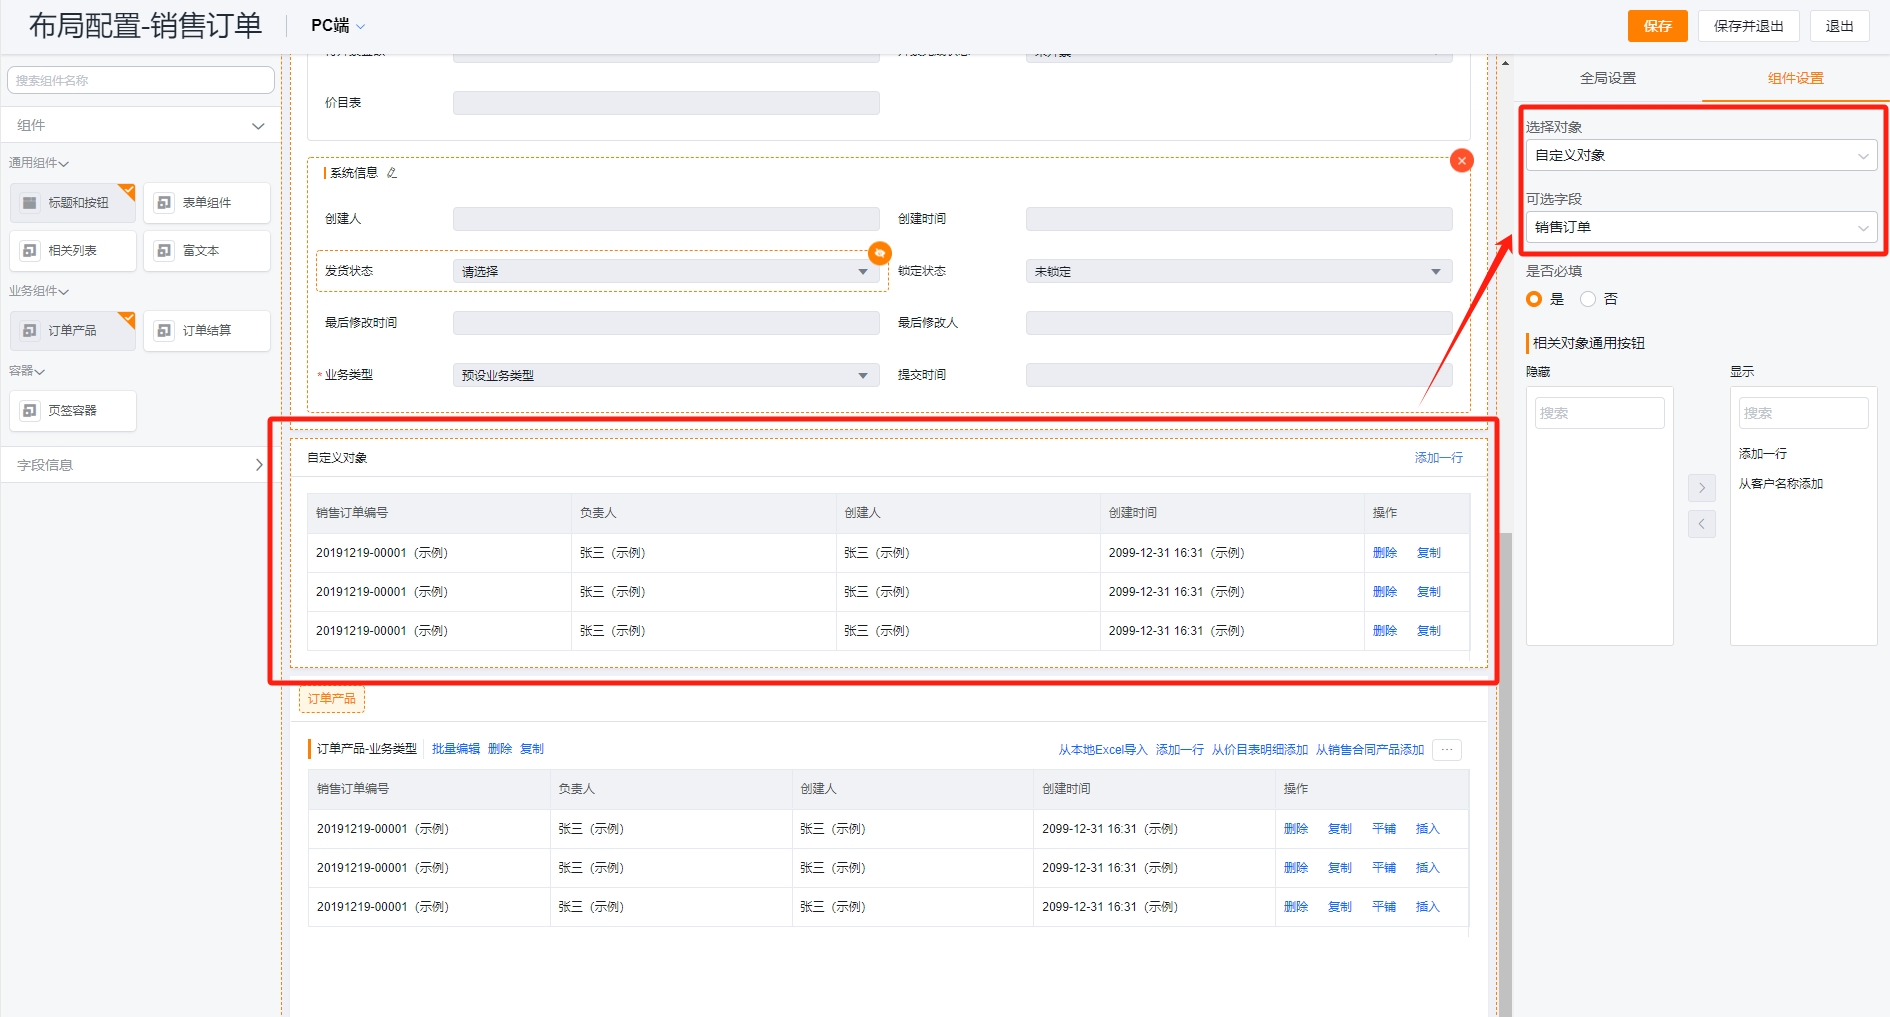Open the 订单产品 tab

pos(332,699)
